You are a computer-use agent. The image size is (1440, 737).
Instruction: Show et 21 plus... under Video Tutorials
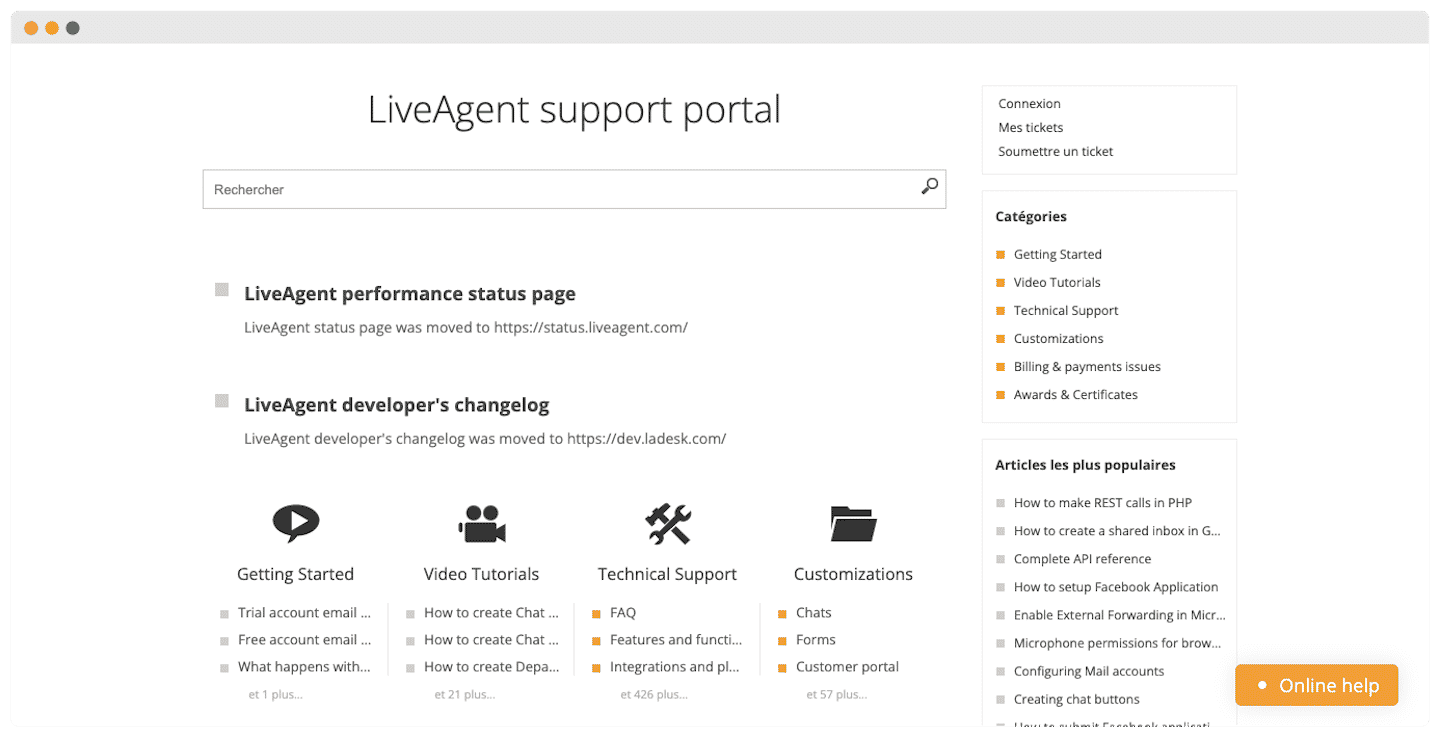tap(465, 694)
